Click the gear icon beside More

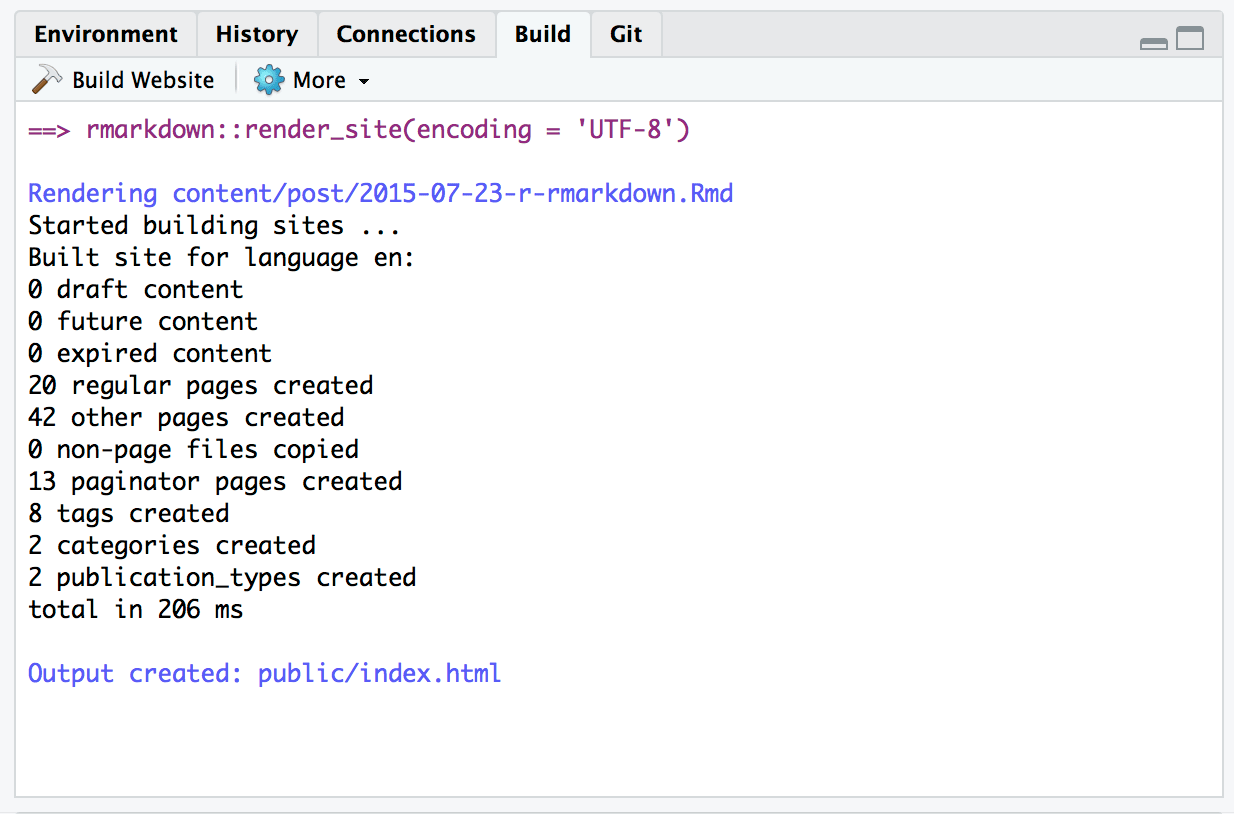pos(268,80)
